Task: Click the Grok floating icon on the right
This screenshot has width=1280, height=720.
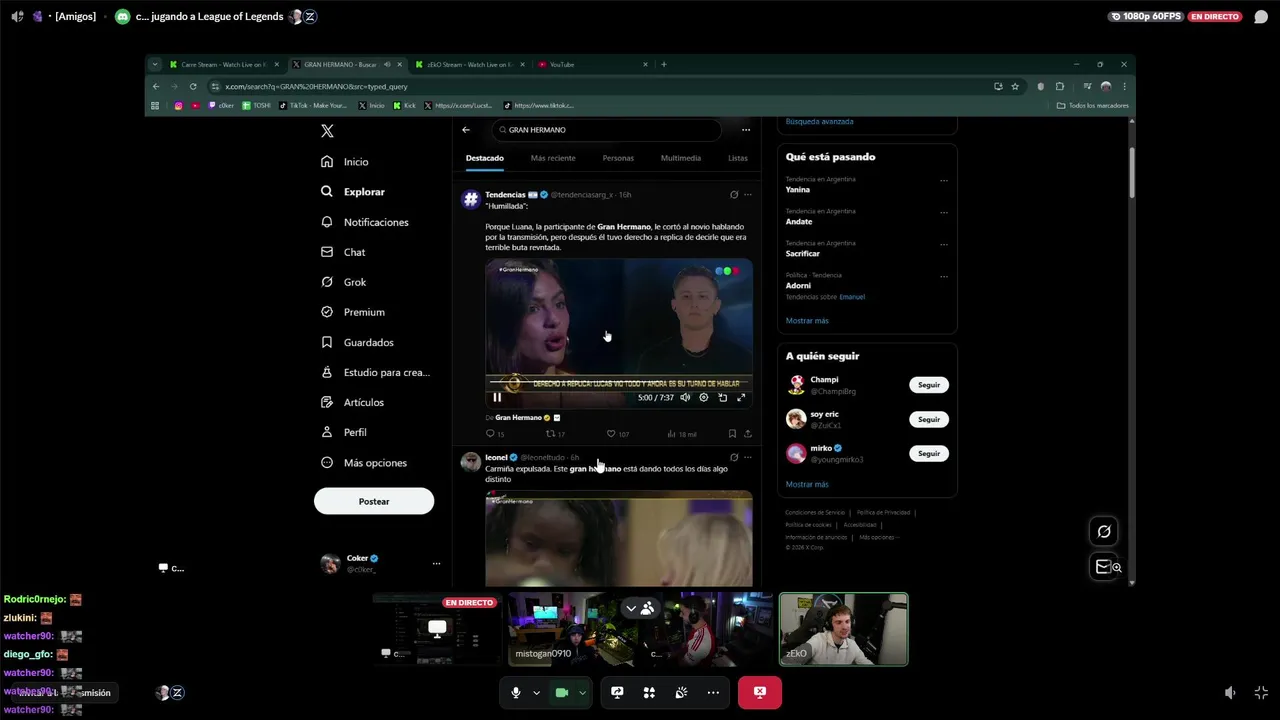Action: pyautogui.click(x=1104, y=532)
